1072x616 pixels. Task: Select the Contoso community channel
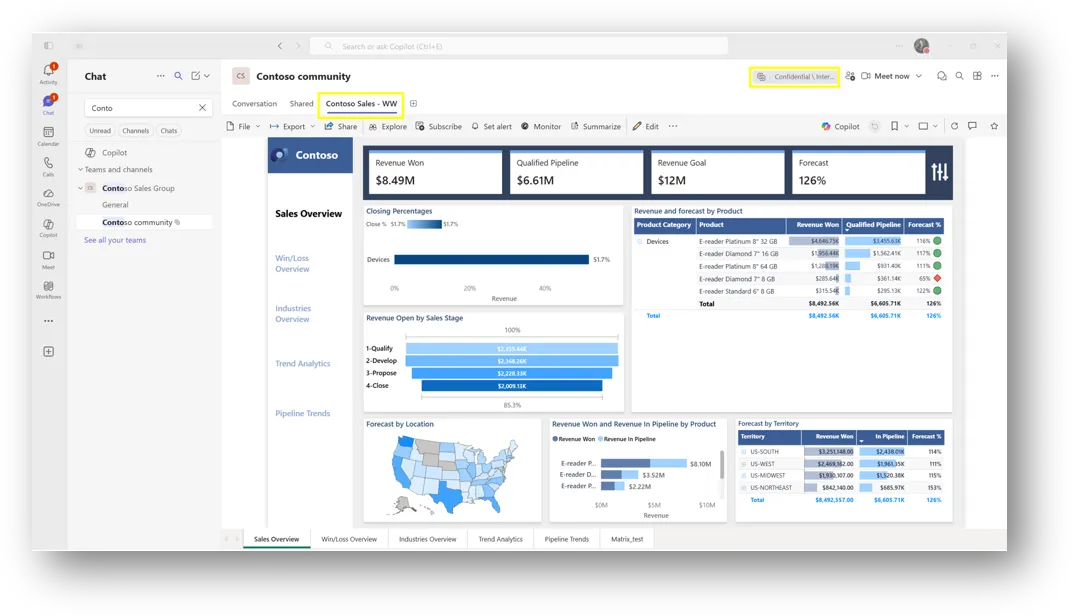[144, 222]
